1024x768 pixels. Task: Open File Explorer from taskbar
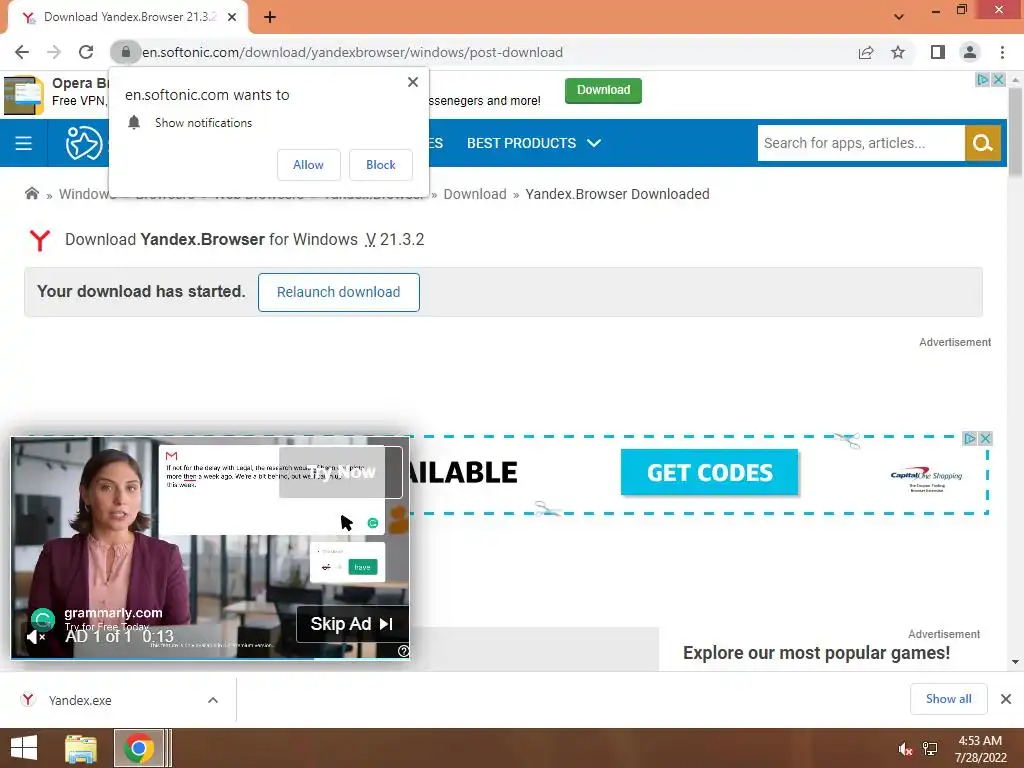[x=81, y=748]
